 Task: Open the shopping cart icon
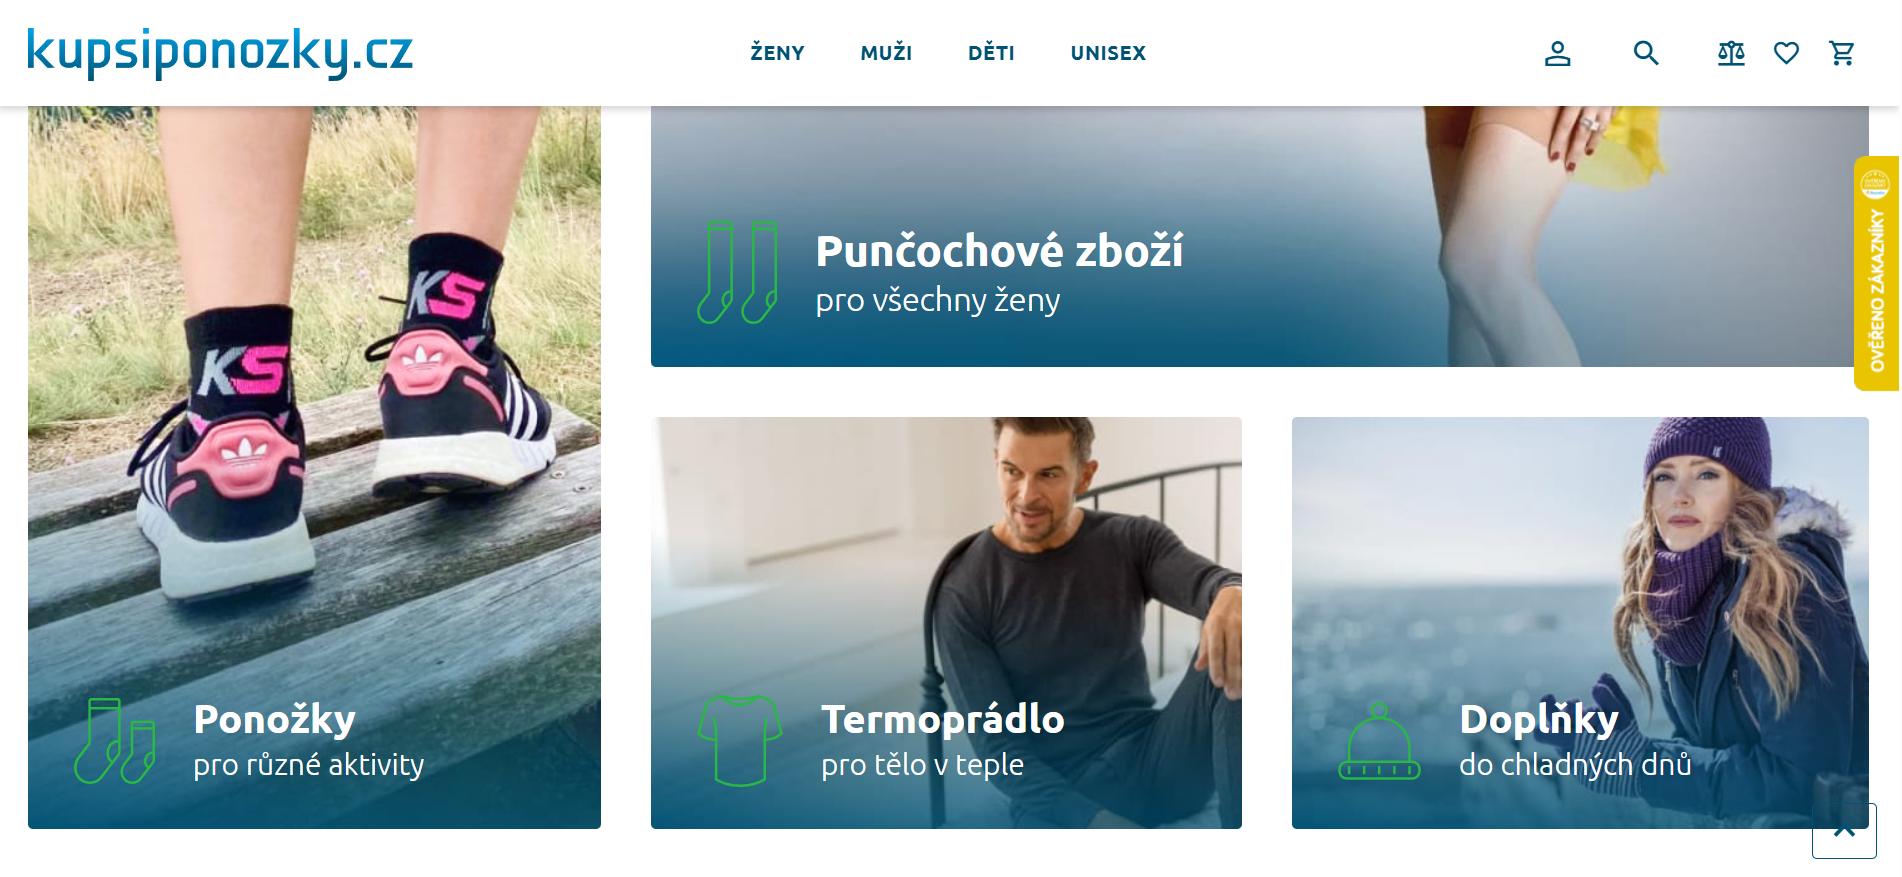click(1842, 53)
